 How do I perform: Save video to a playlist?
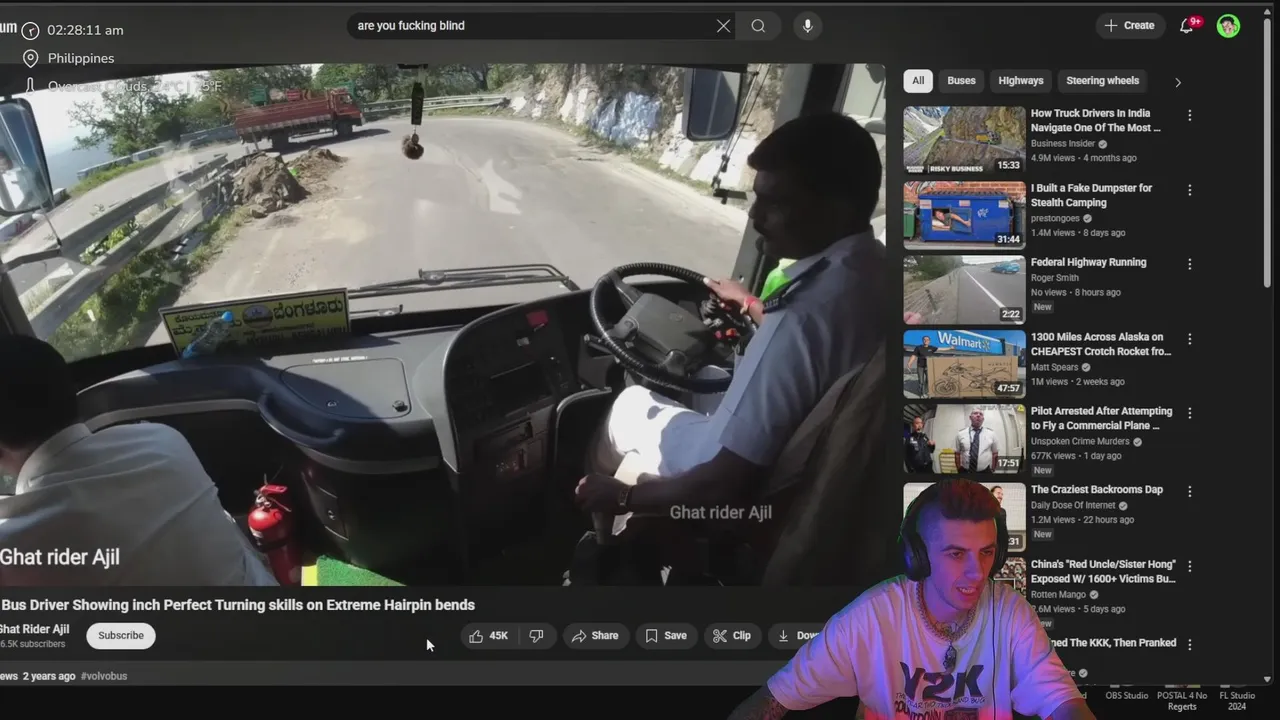[666, 636]
